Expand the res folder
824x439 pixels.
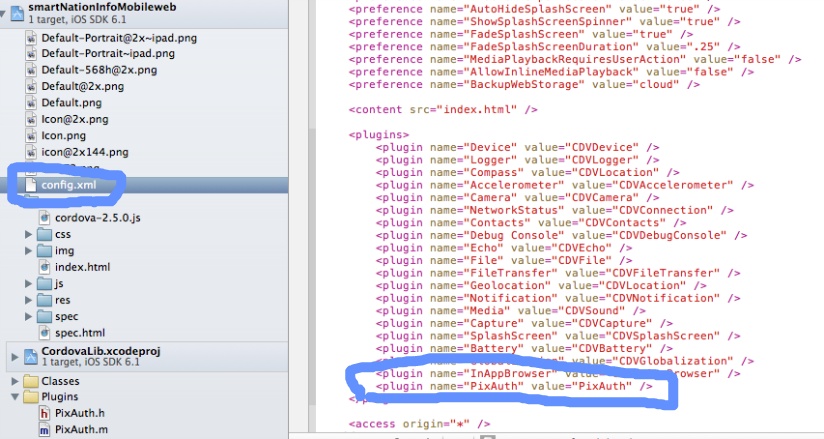[x=28, y=300]
